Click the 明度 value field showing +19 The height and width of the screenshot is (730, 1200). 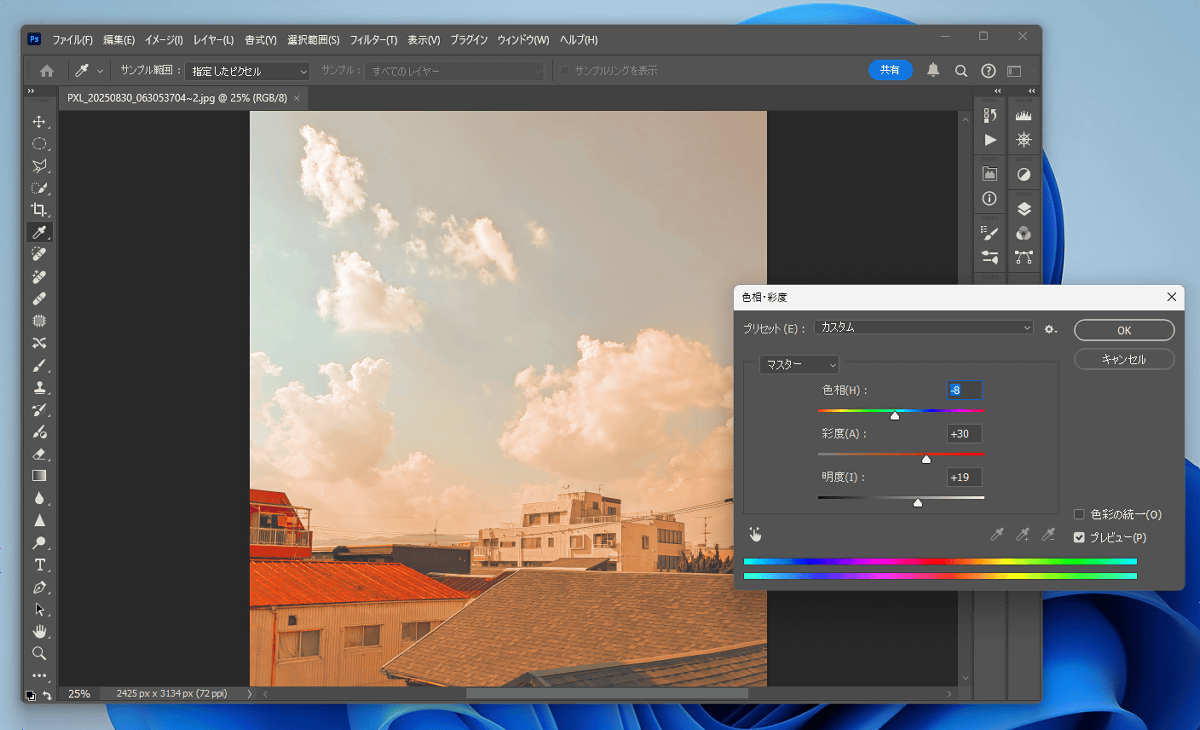[x=965, y=477]
